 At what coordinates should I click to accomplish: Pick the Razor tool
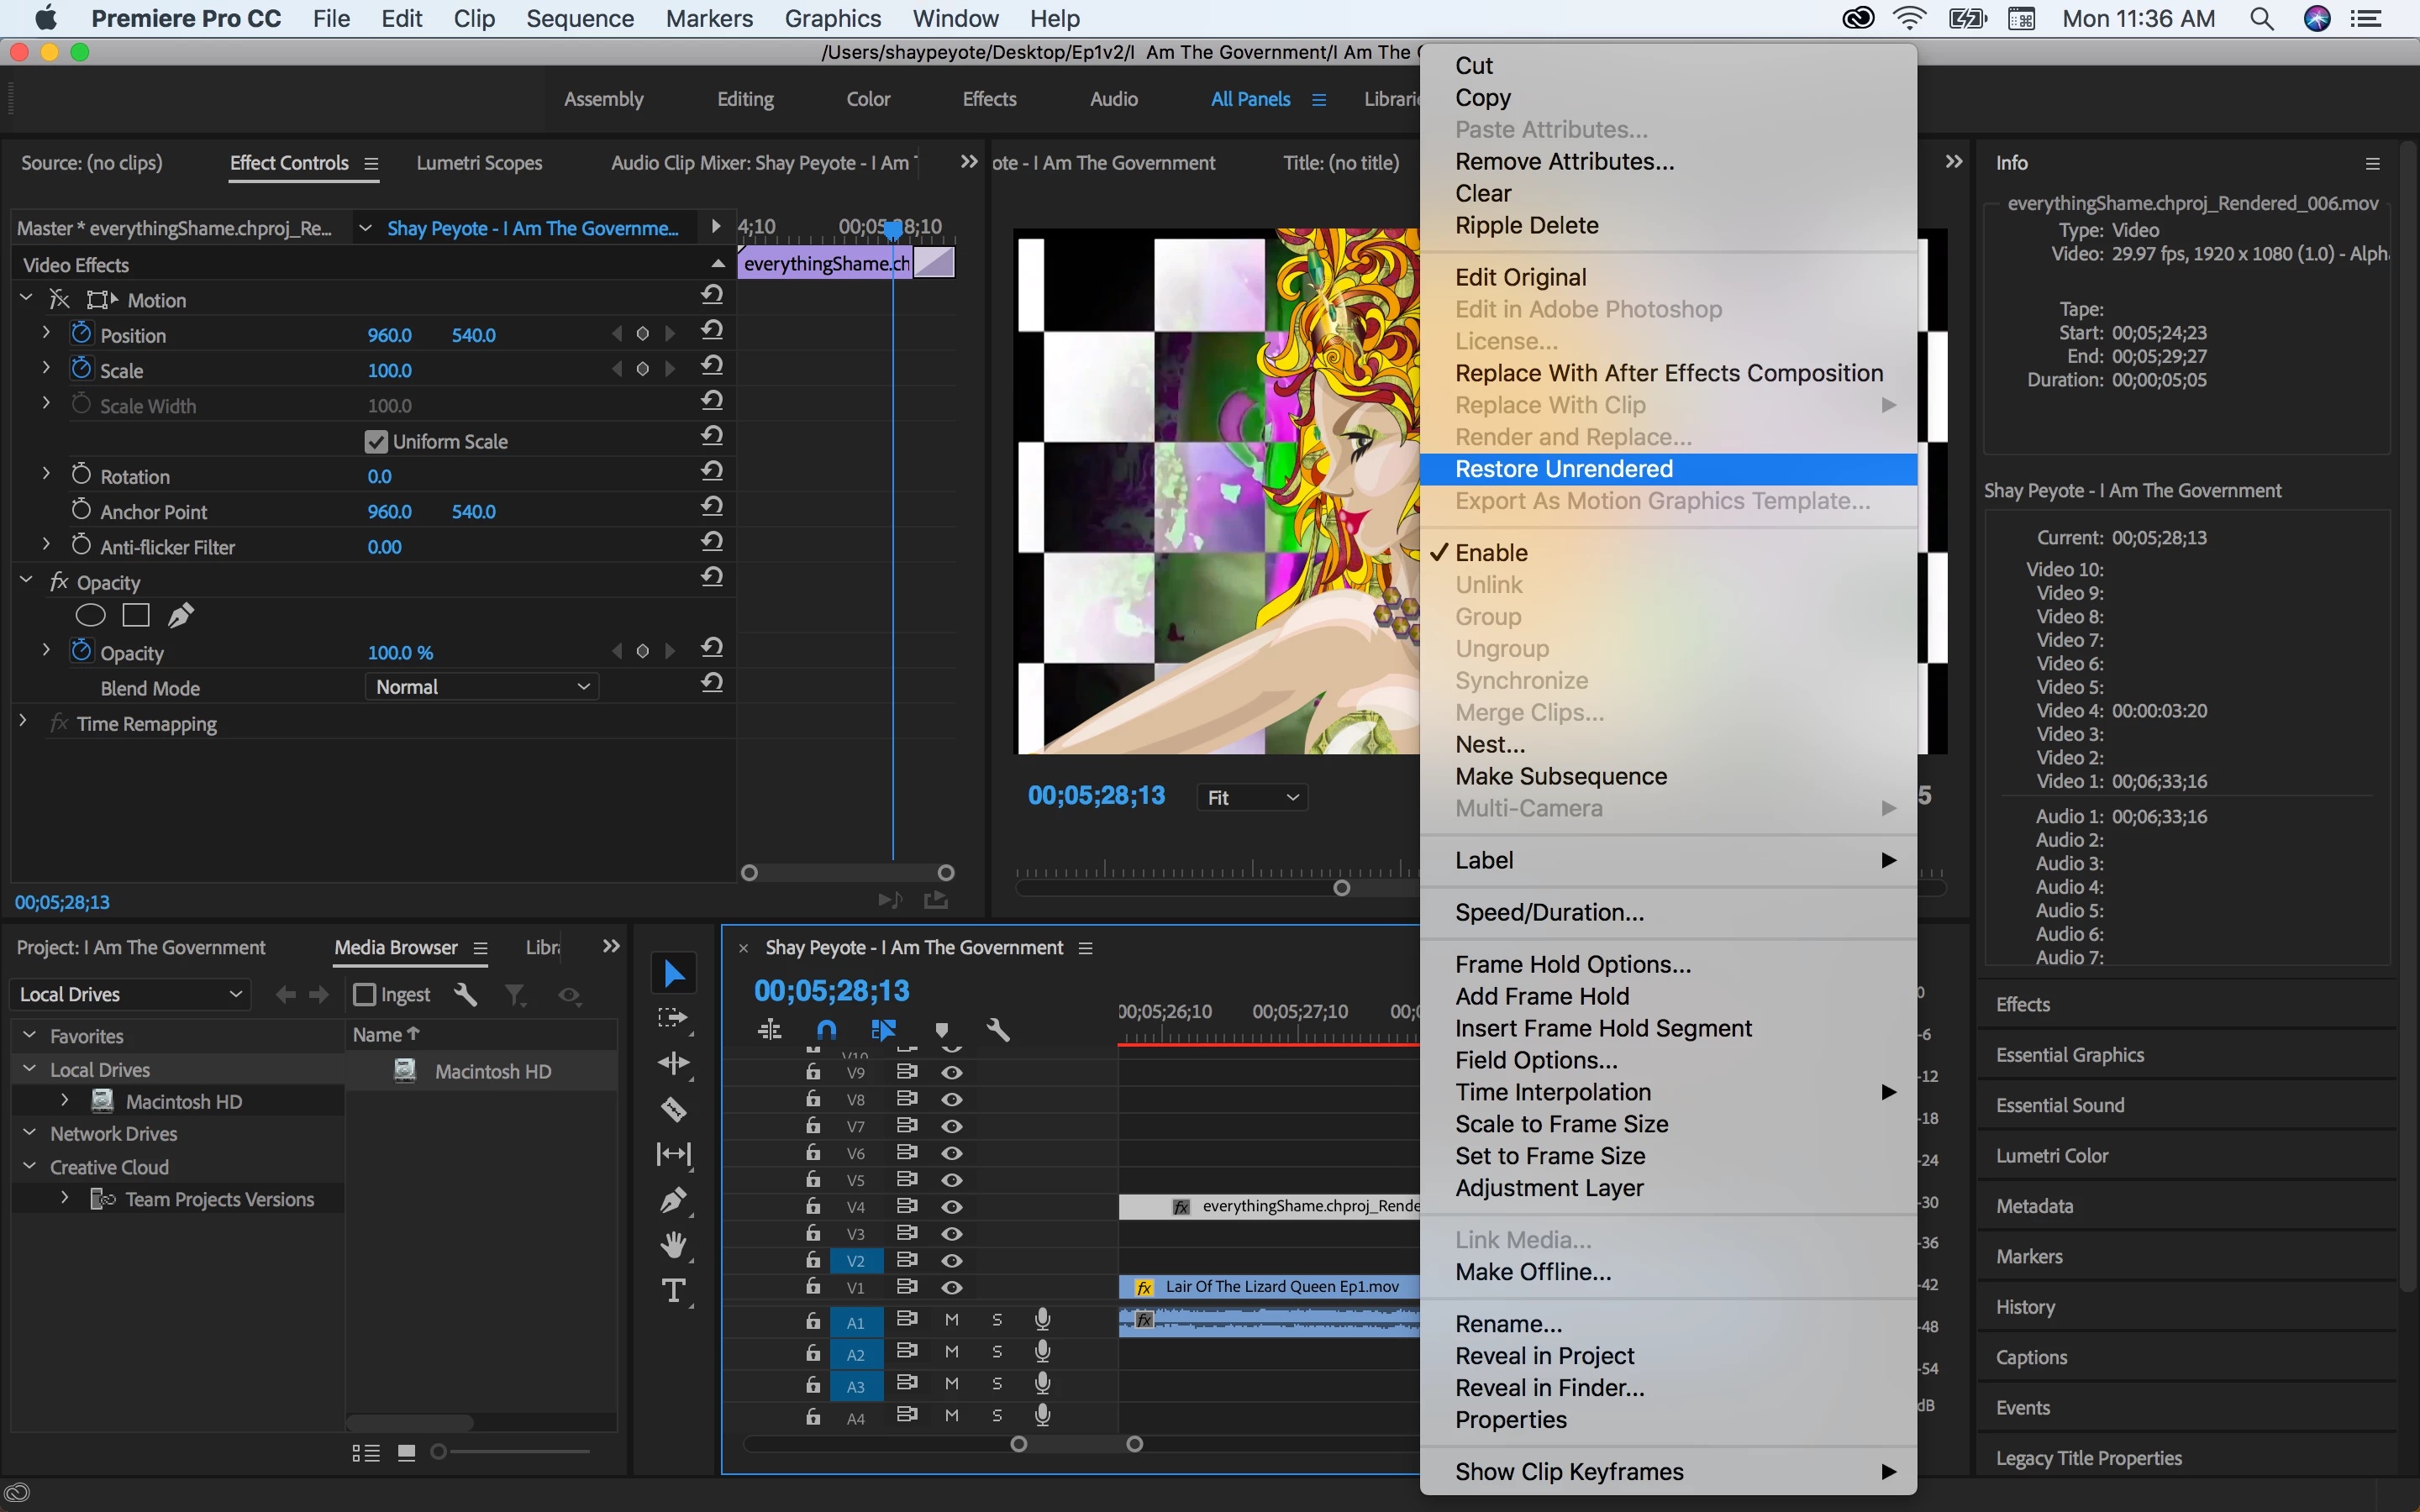click(674, 1109)
